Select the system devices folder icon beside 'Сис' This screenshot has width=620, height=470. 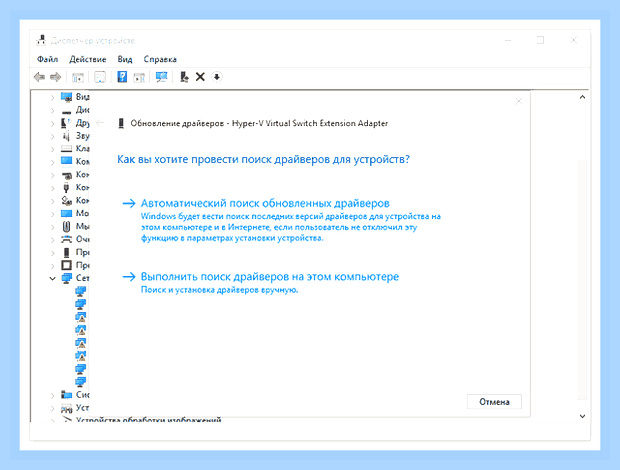point(66,394)
